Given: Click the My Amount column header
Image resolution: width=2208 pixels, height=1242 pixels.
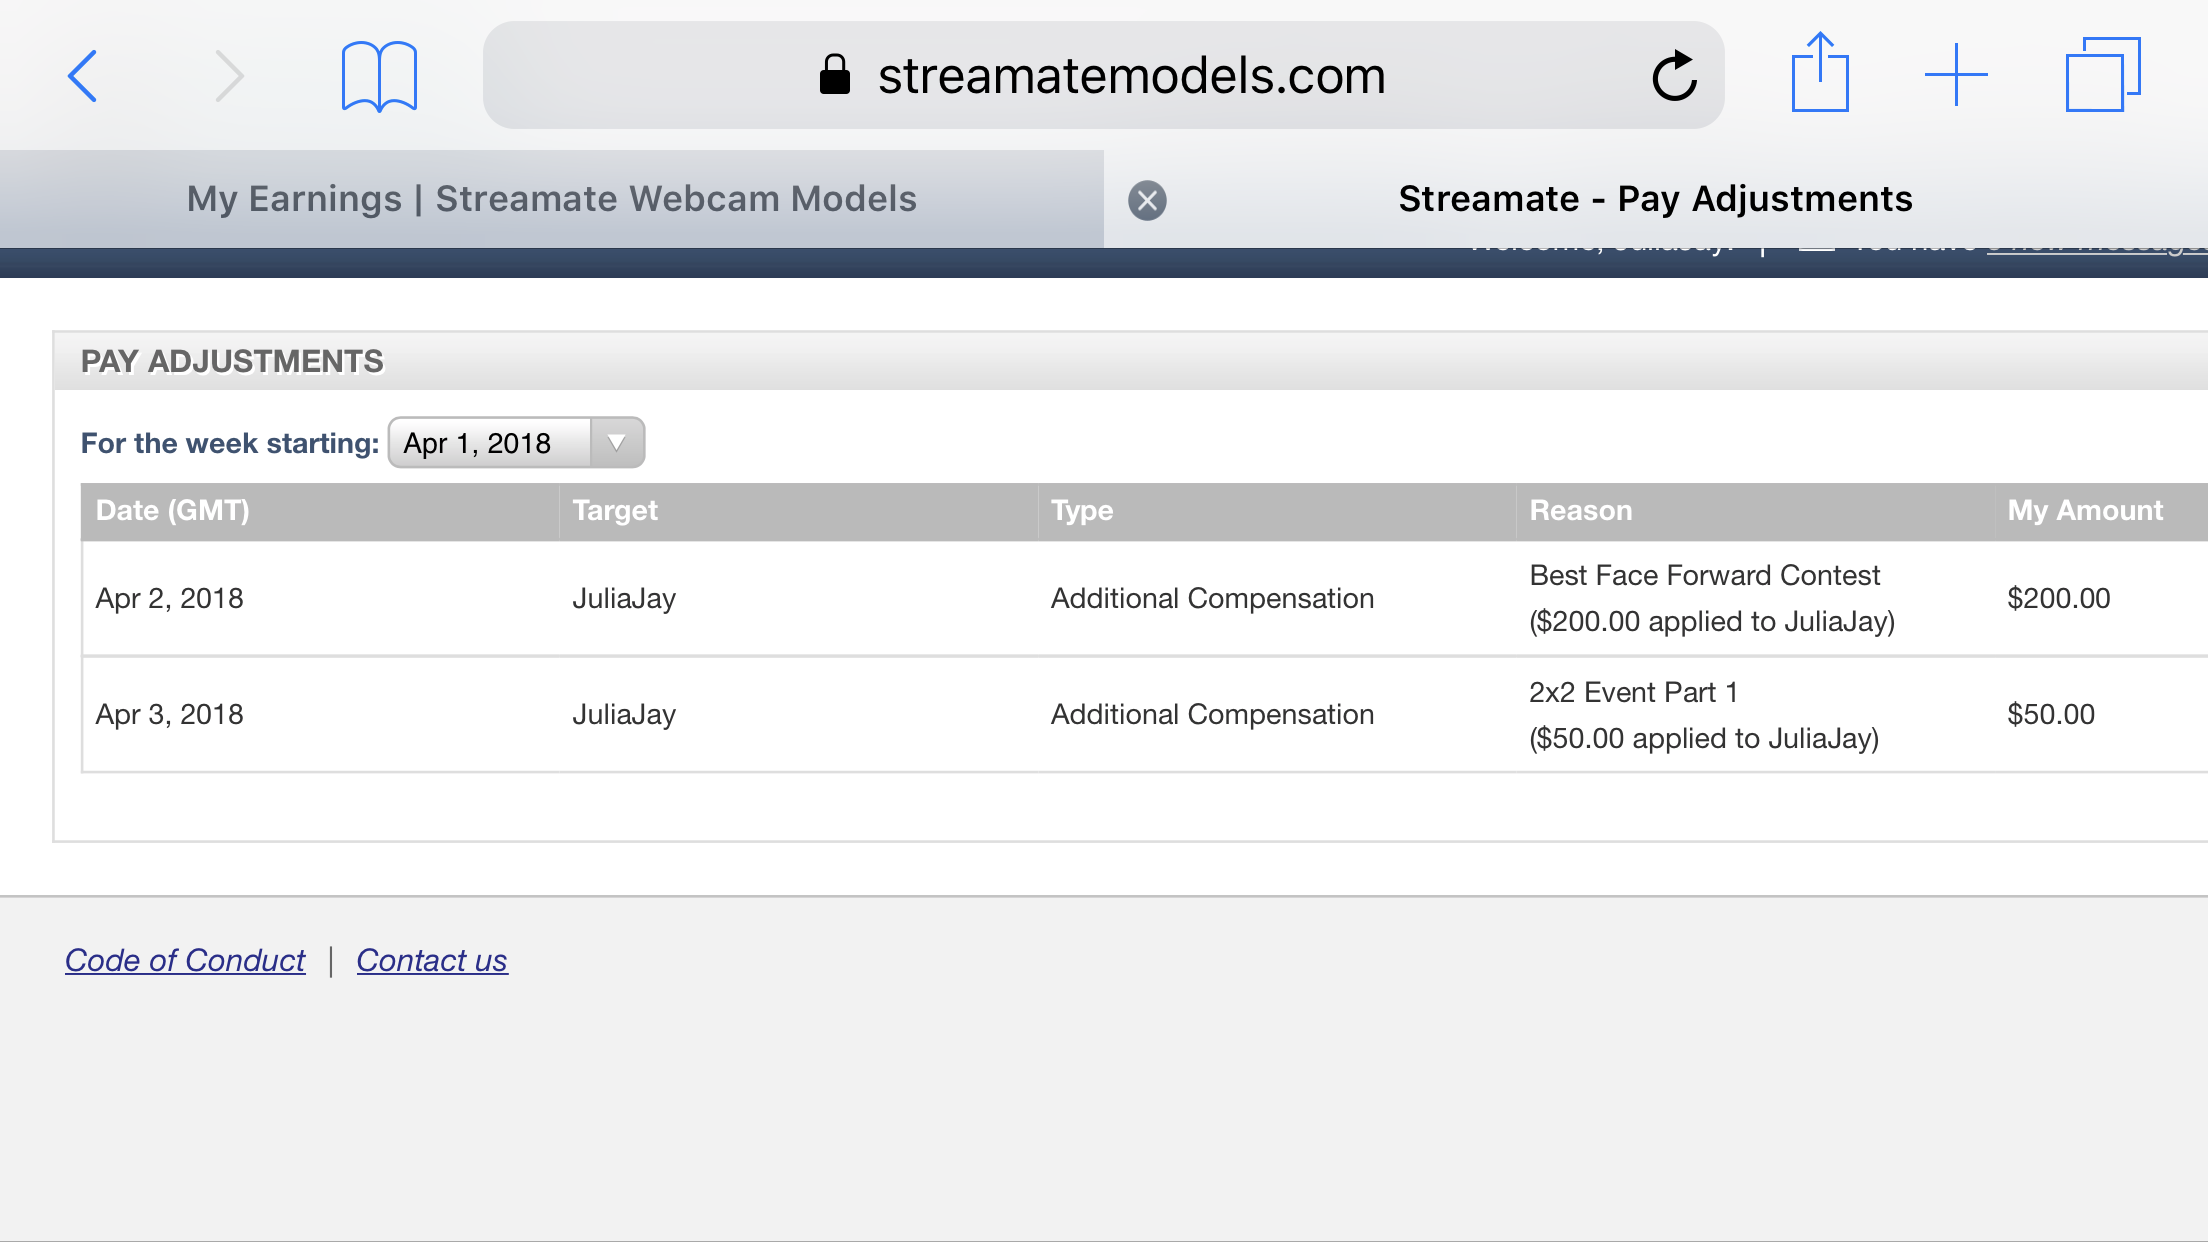Looking at the screenshot, I should 2101,511.
